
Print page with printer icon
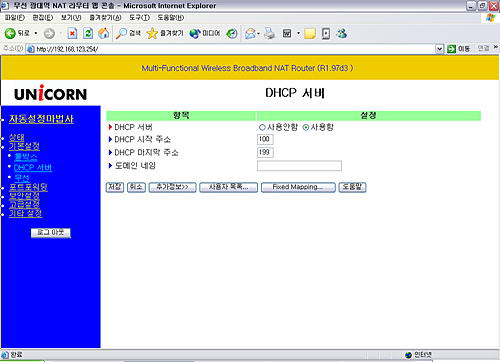point(269,33)
